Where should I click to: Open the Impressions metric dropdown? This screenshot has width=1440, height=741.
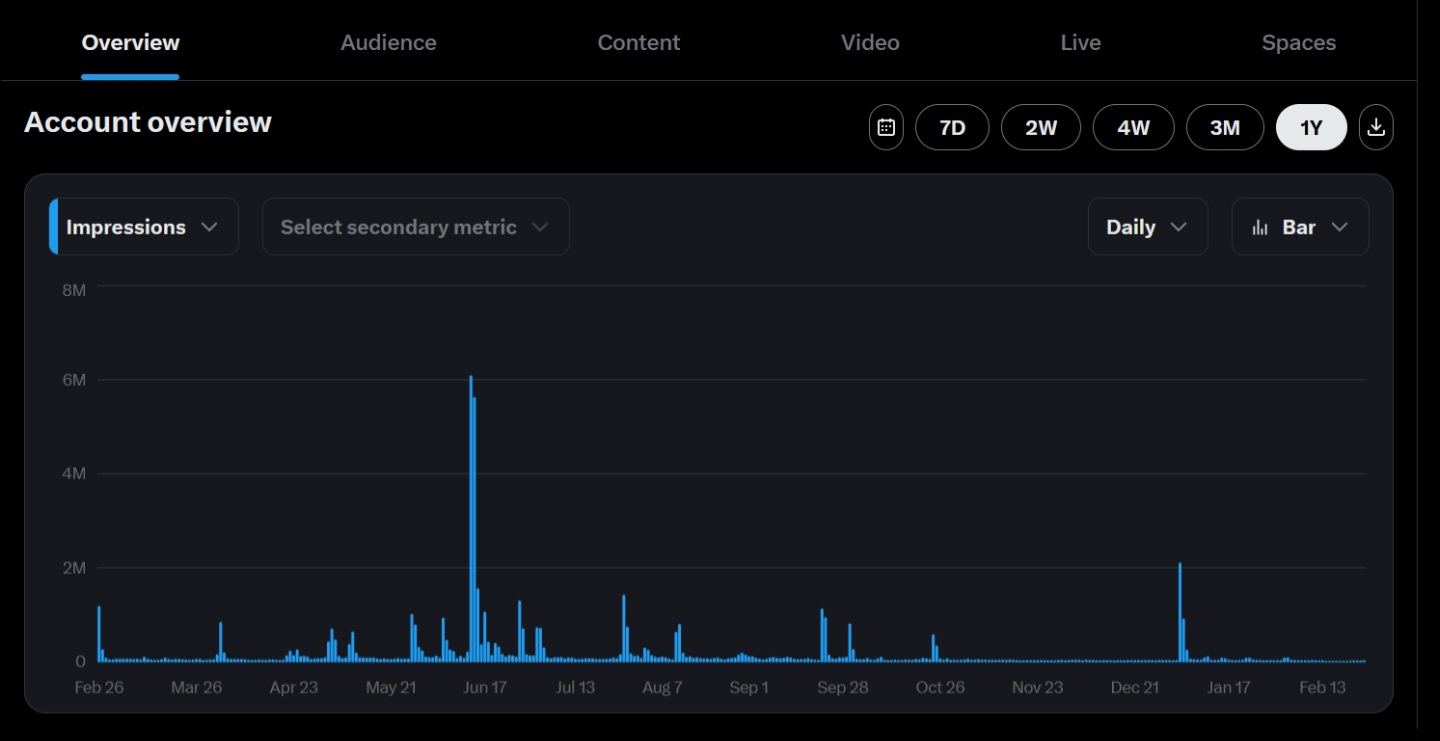coord(144,227)
